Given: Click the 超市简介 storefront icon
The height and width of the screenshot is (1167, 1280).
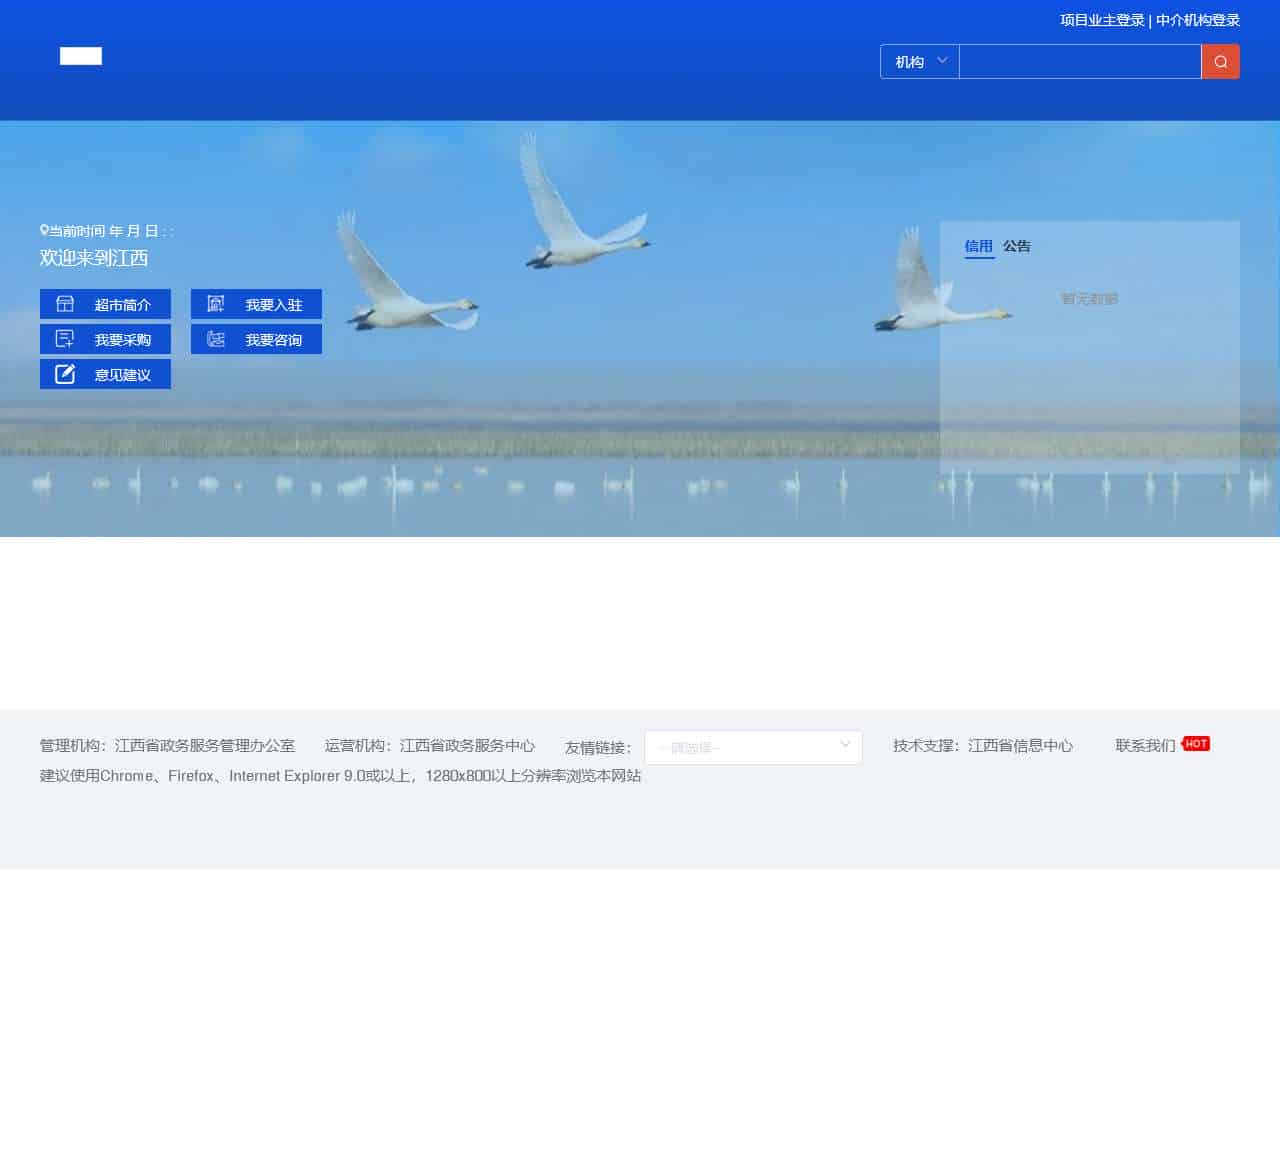Looking at the screenshot, I should 64,304.
